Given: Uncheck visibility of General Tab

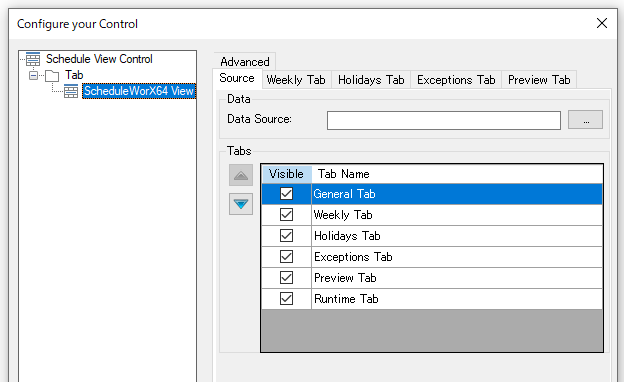Looking at the screenshot, I should pos(286,194).
